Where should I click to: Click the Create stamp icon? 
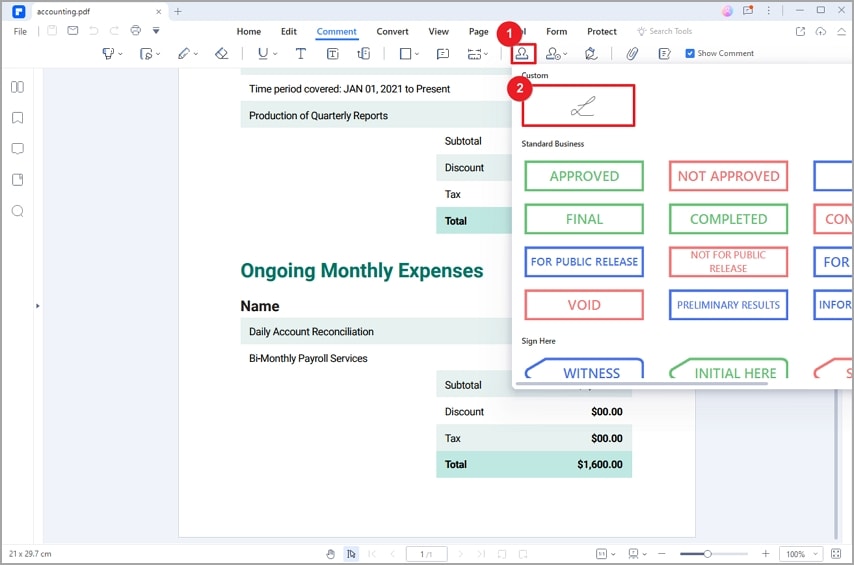click(x=553, y=53)
